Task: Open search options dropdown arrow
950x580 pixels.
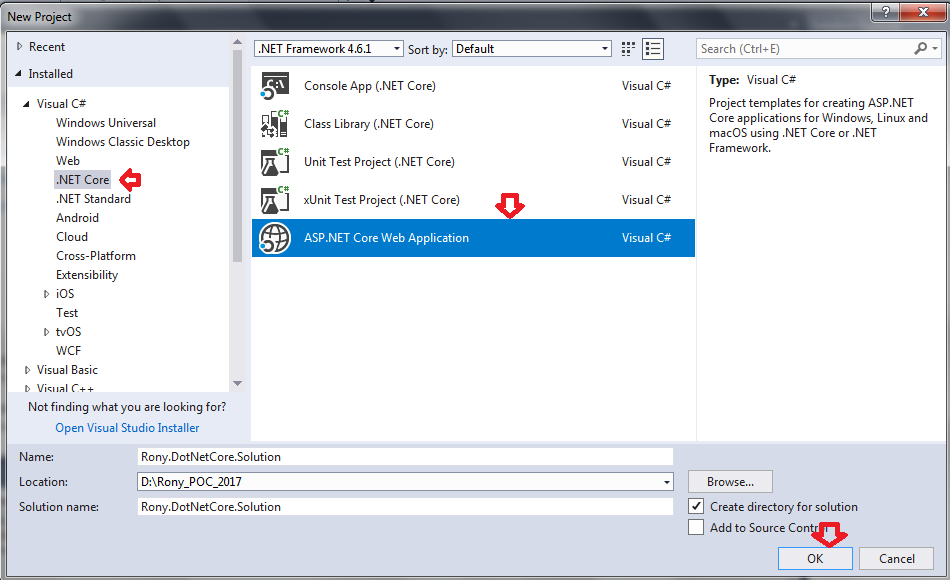Action: pyautogui.click(x=935, y=48)
